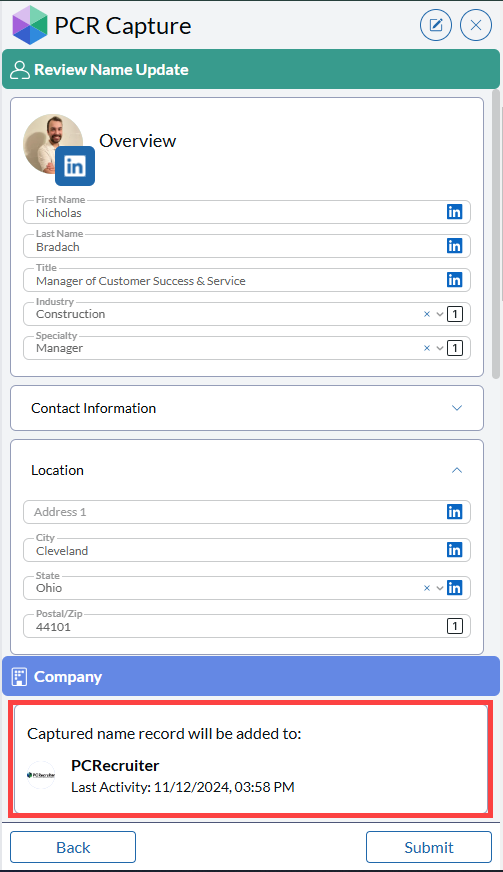Screen dimensions: 503x872
Task: Click the LinkedIn icon in Address 1 field
Action: tap(455, 512)
